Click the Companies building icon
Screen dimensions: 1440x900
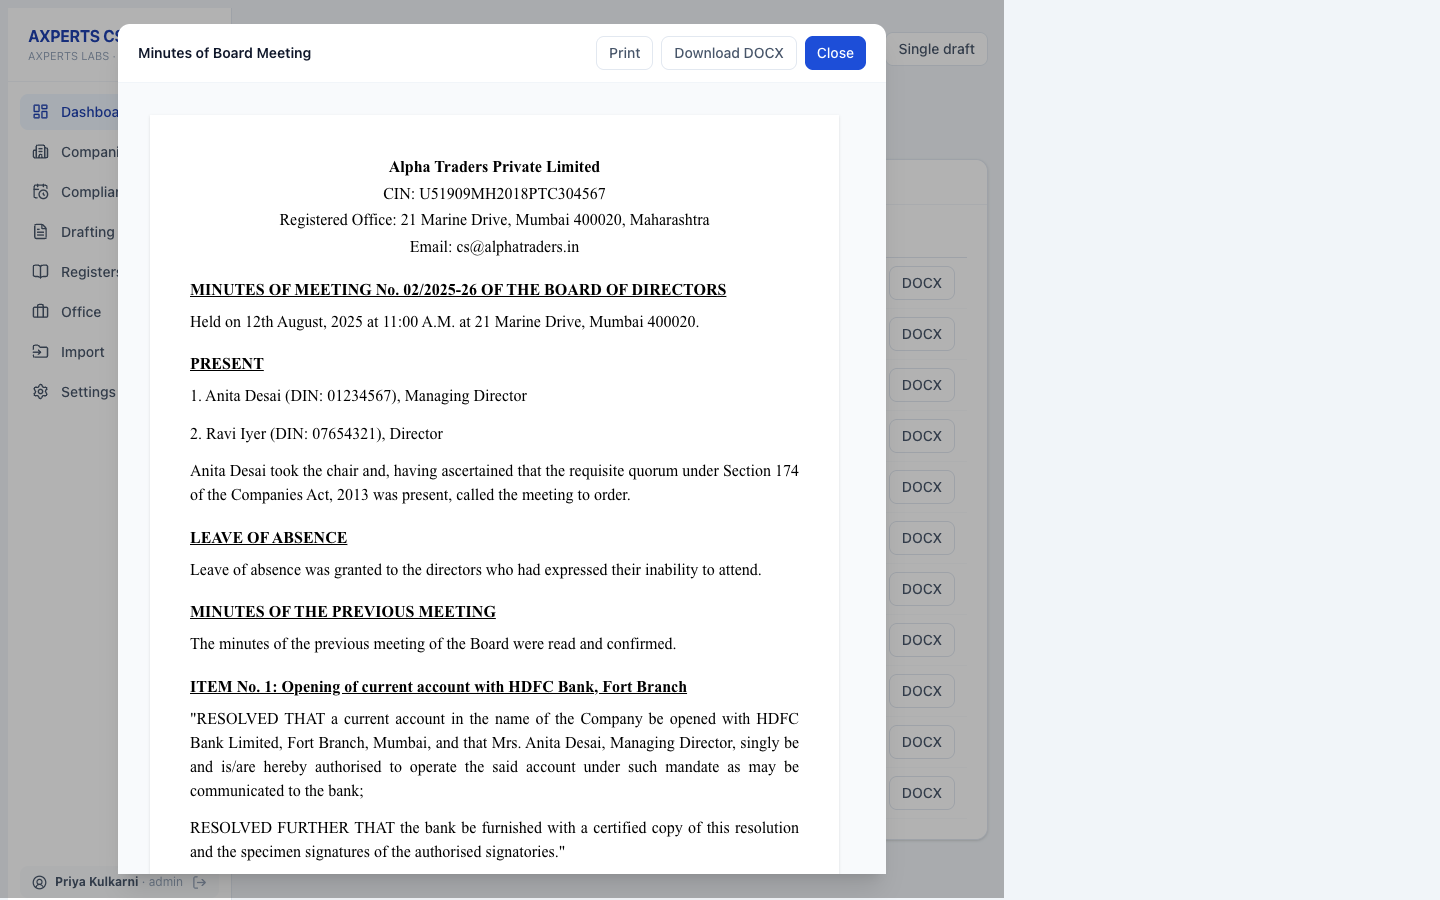[40, 152]
